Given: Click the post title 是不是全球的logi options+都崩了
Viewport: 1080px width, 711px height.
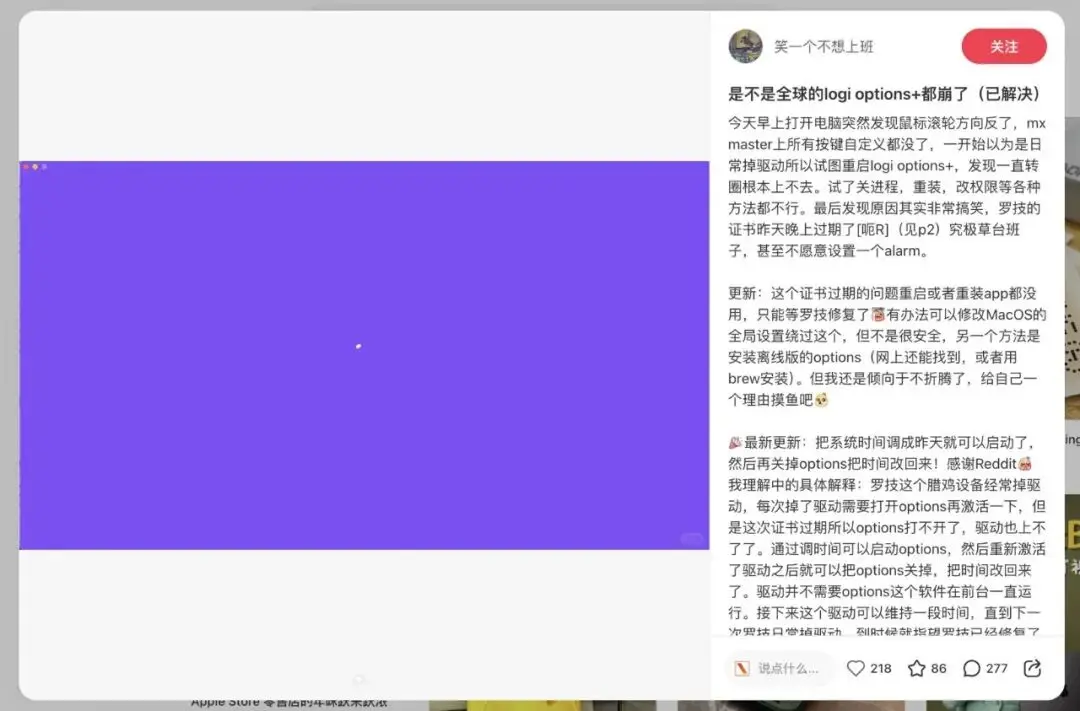Looking at the screenshot, I should [885, 94].
